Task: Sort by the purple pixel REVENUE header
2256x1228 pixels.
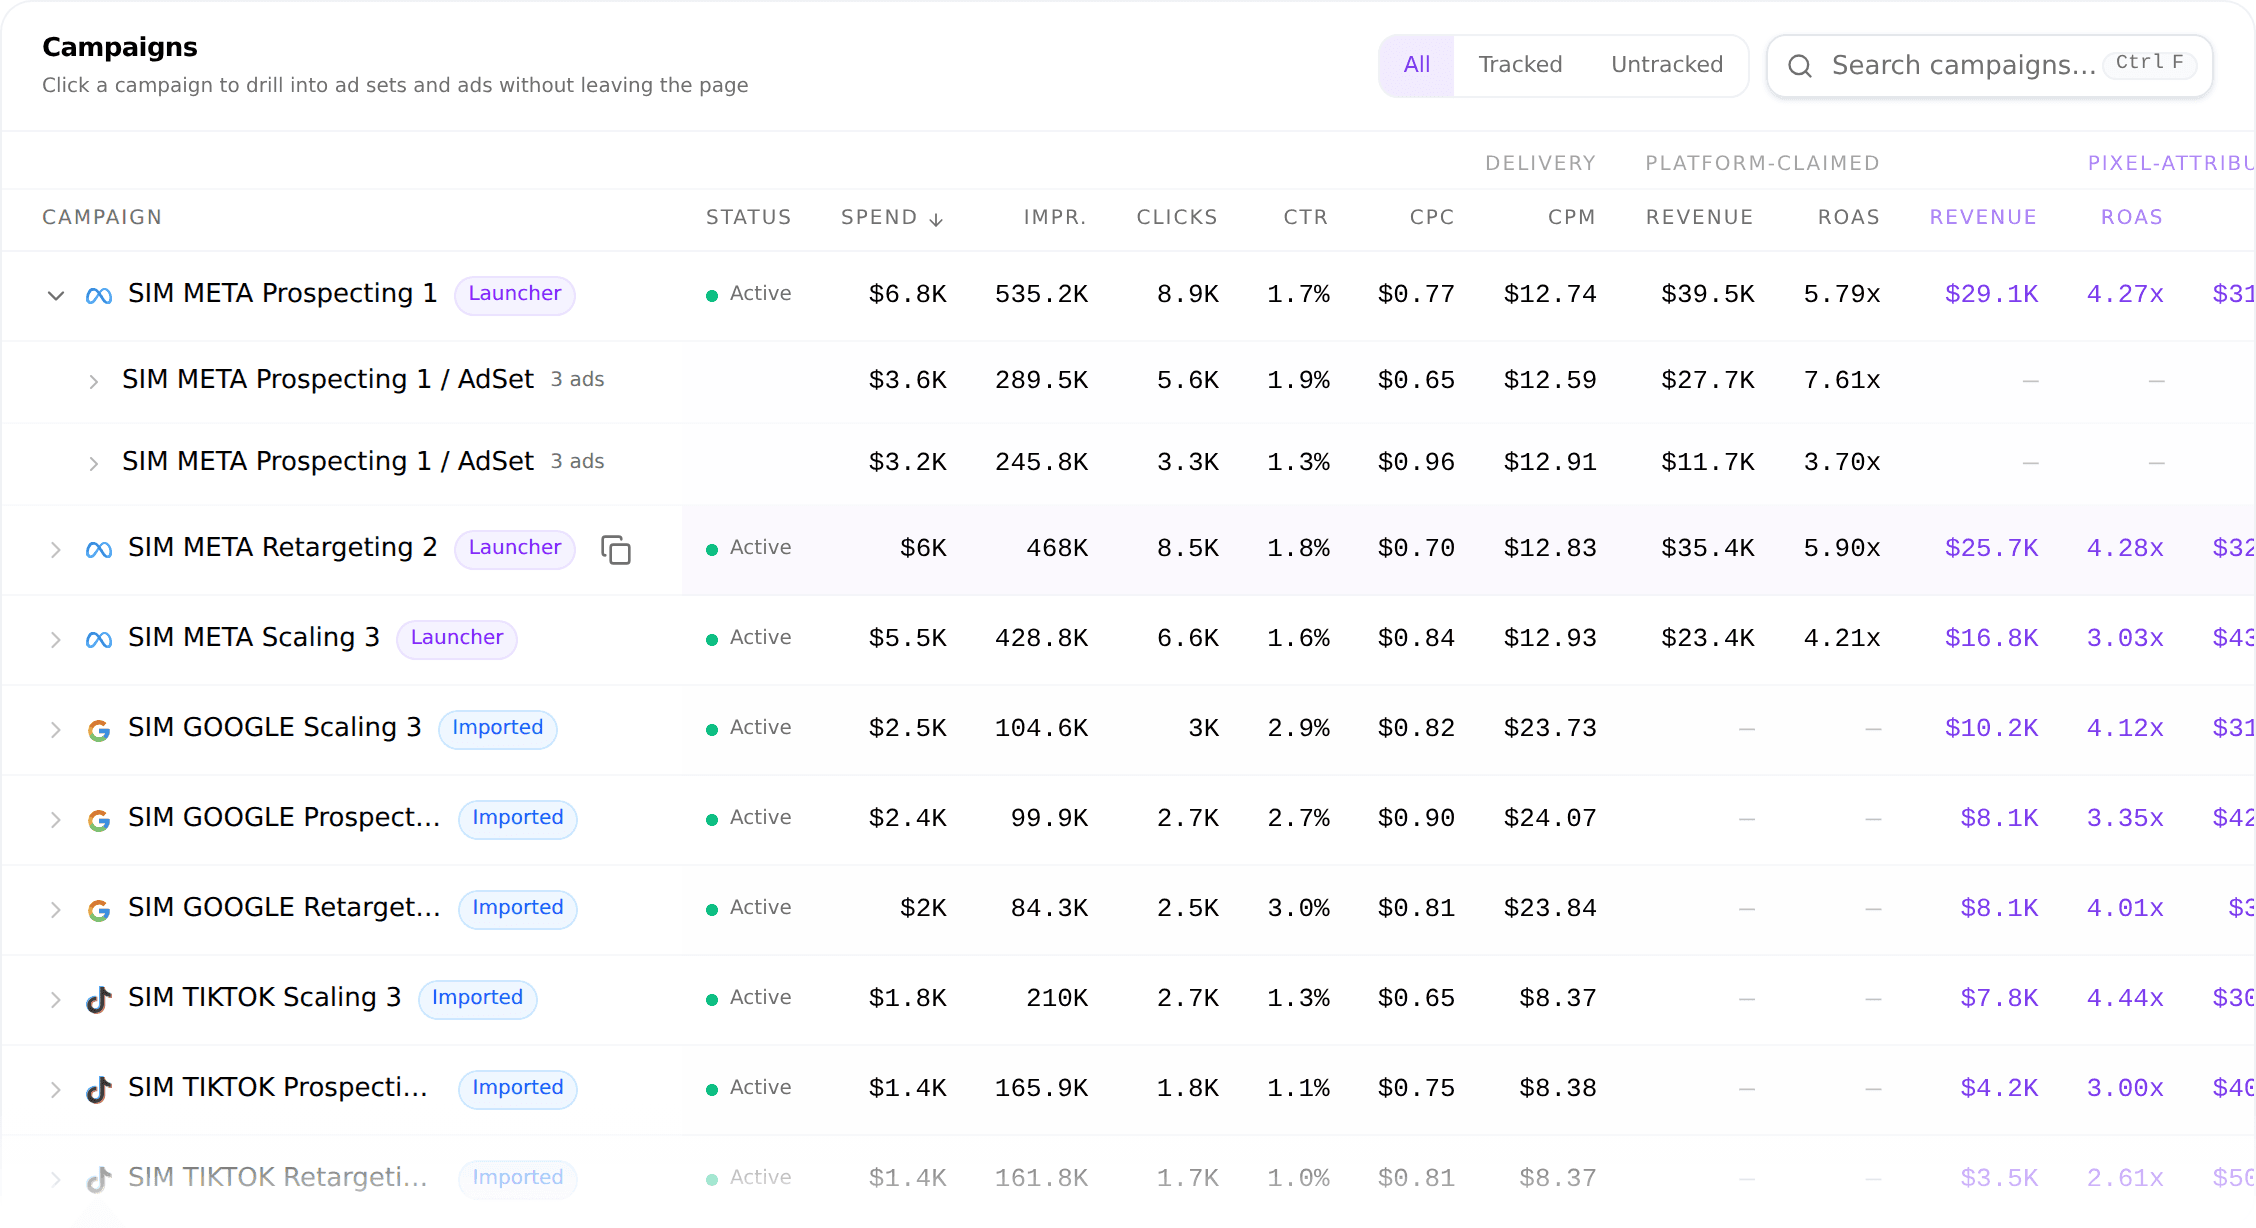Action: tap(1983, 217)
